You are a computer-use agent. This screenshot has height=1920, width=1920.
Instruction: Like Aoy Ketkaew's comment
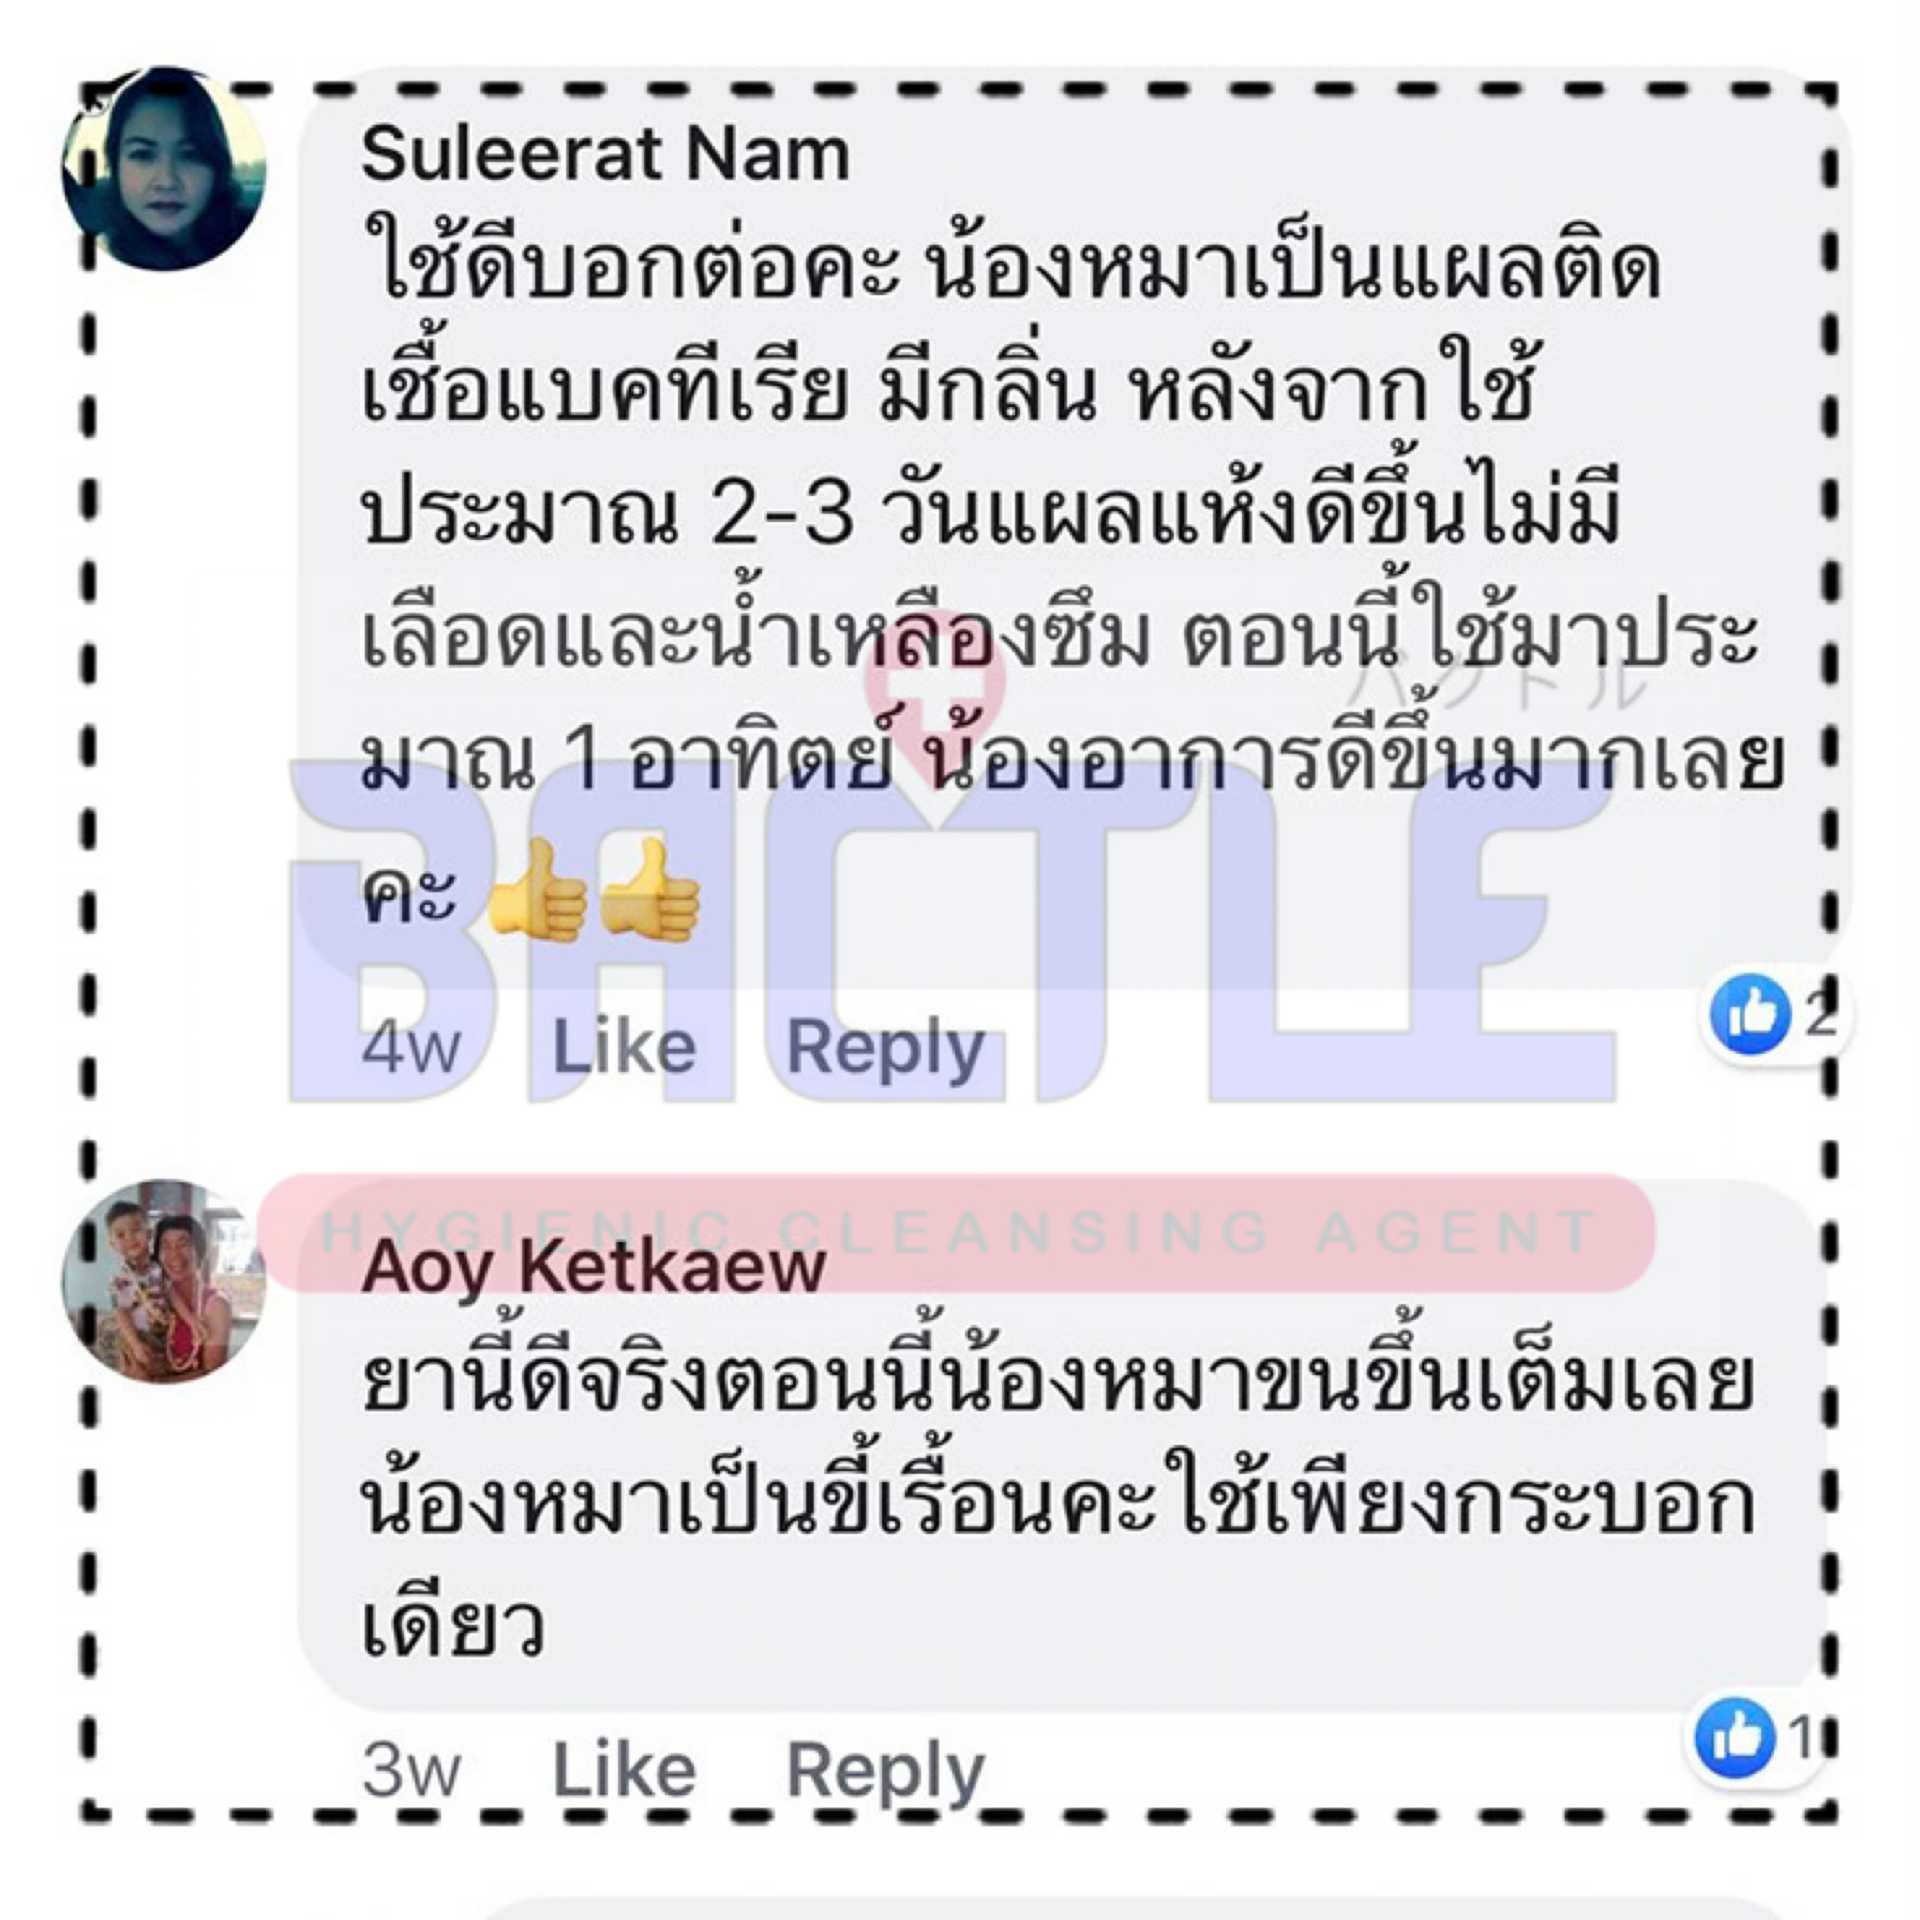point(624,1769)
